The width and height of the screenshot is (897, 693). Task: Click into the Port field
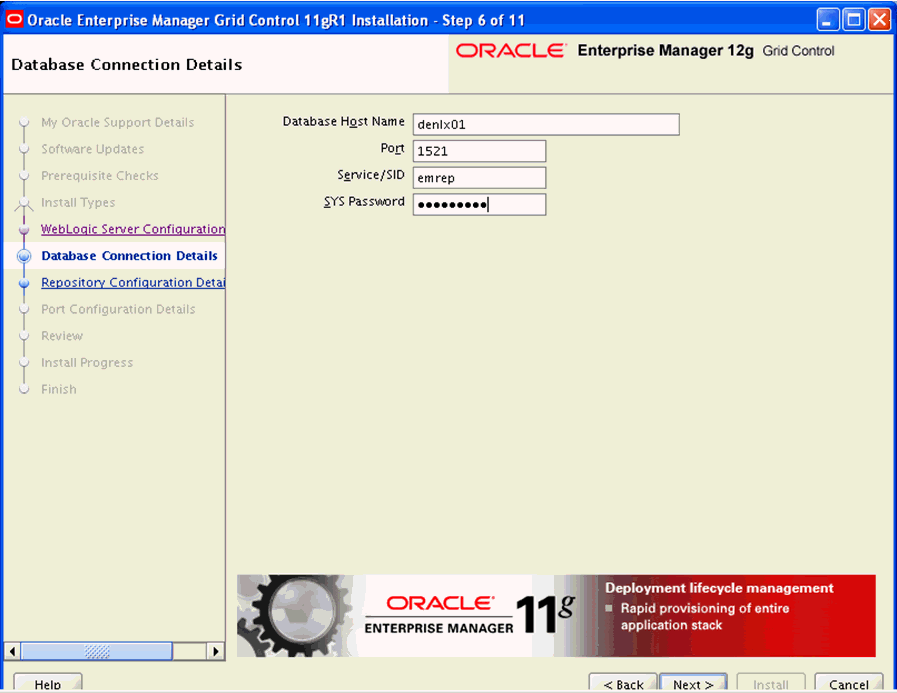tap(479, 151)
